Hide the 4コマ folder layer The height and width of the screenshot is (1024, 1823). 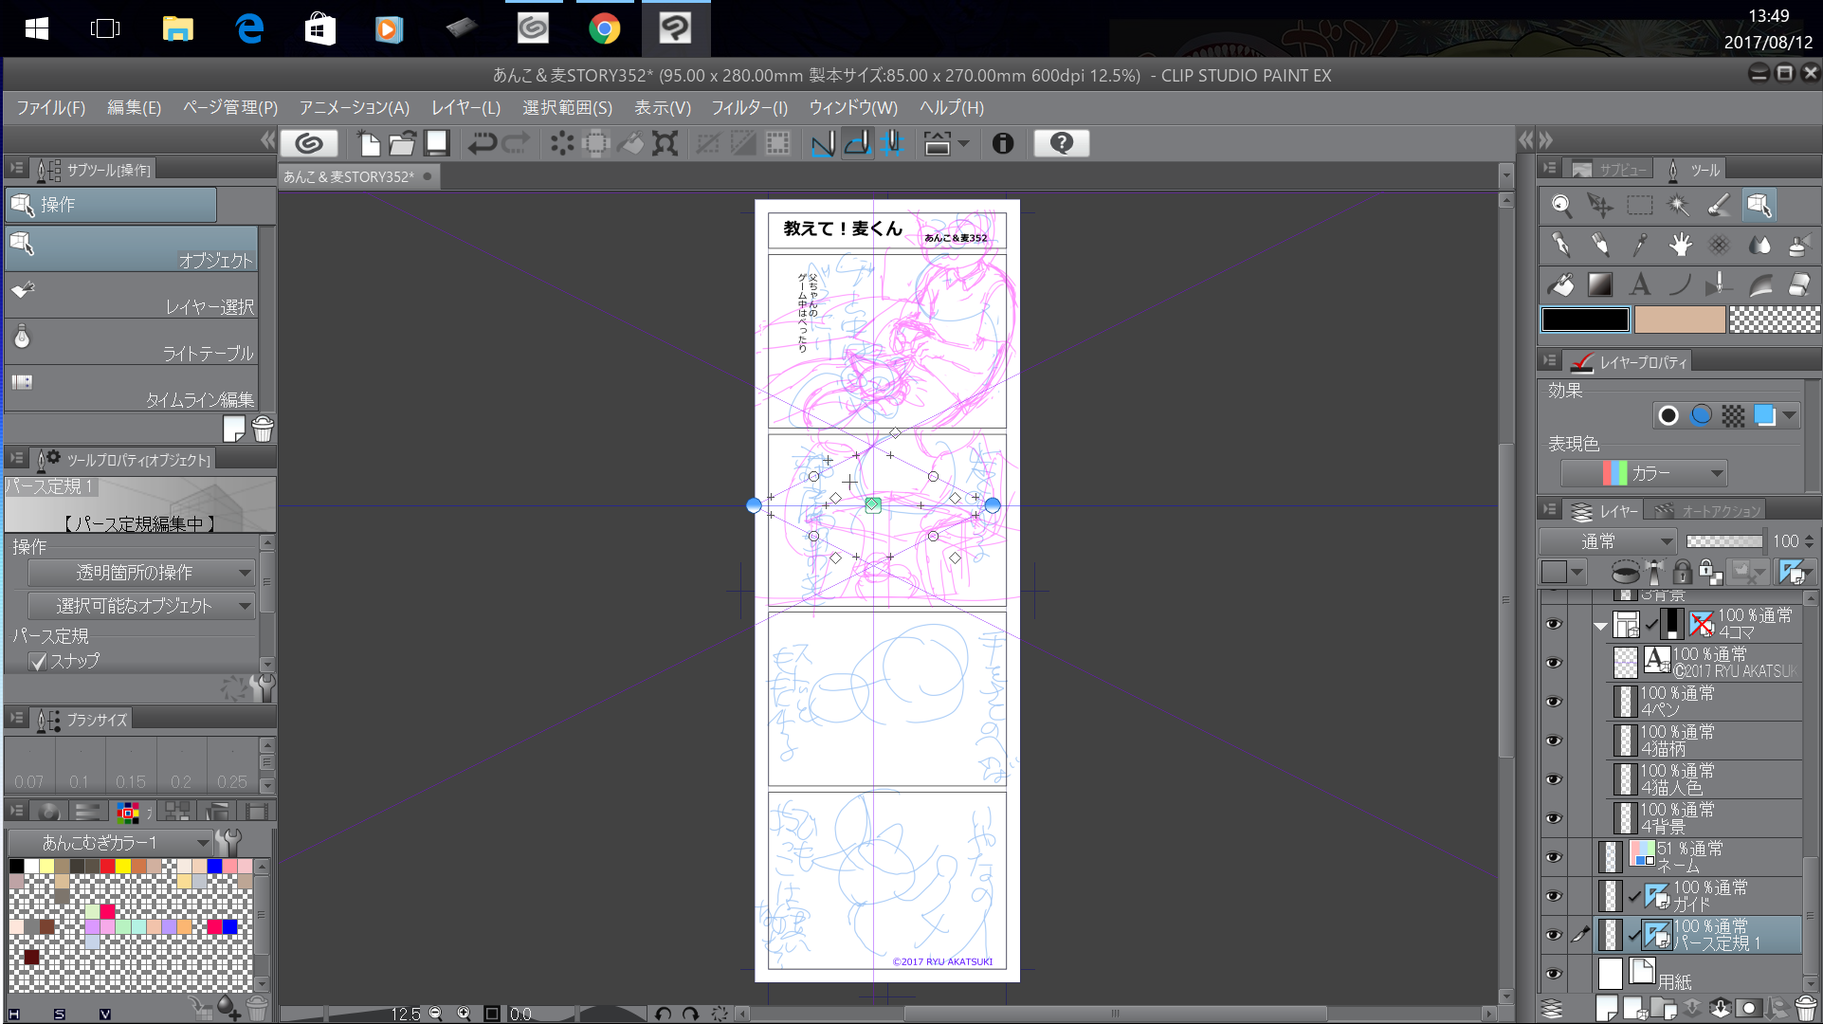pos(1553,624)
